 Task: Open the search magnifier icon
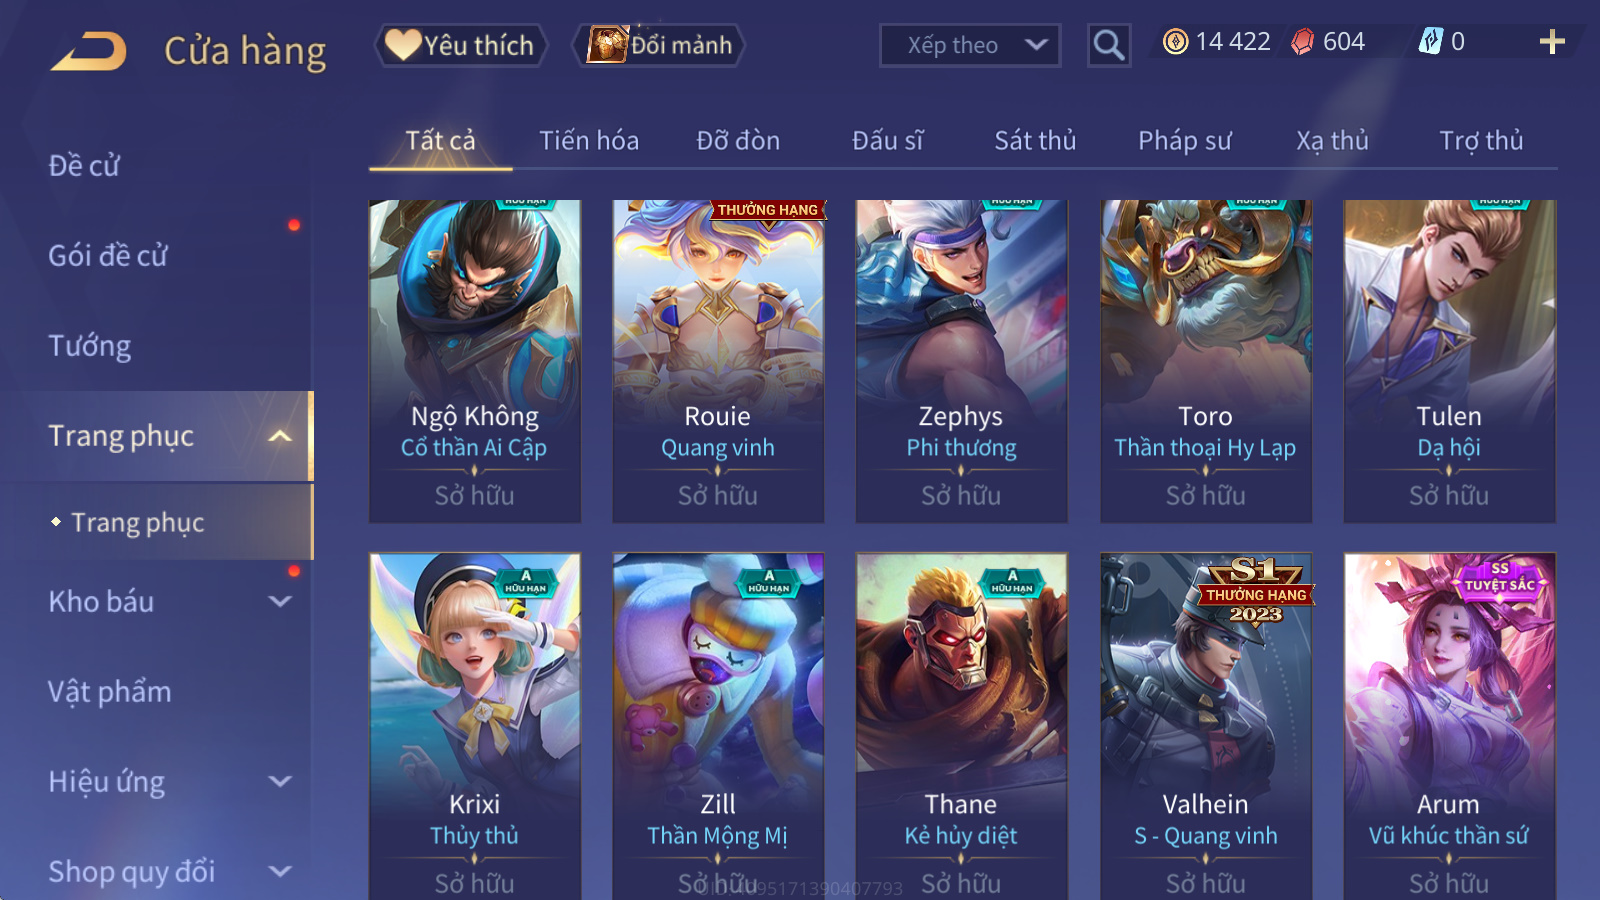coord(1109,45)
